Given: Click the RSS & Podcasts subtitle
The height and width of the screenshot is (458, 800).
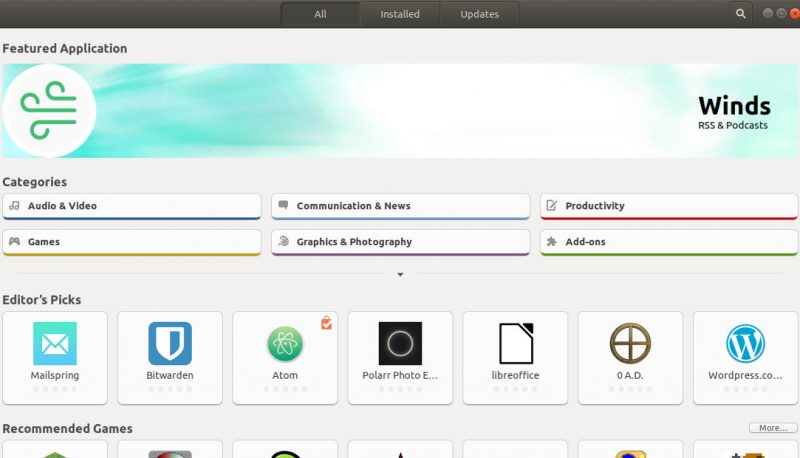Looking at the screenshot, I should (733, 125).
